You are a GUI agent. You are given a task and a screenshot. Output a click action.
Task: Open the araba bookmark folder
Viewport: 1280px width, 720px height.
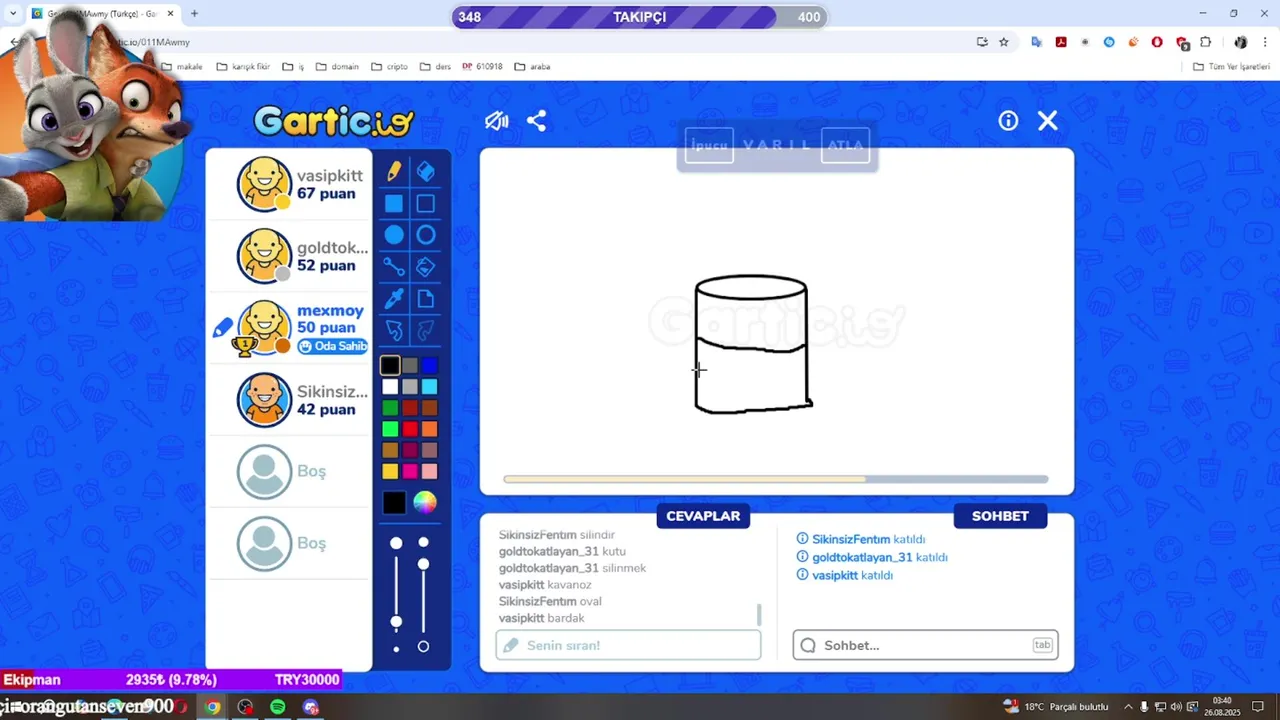tap(533, 67)
